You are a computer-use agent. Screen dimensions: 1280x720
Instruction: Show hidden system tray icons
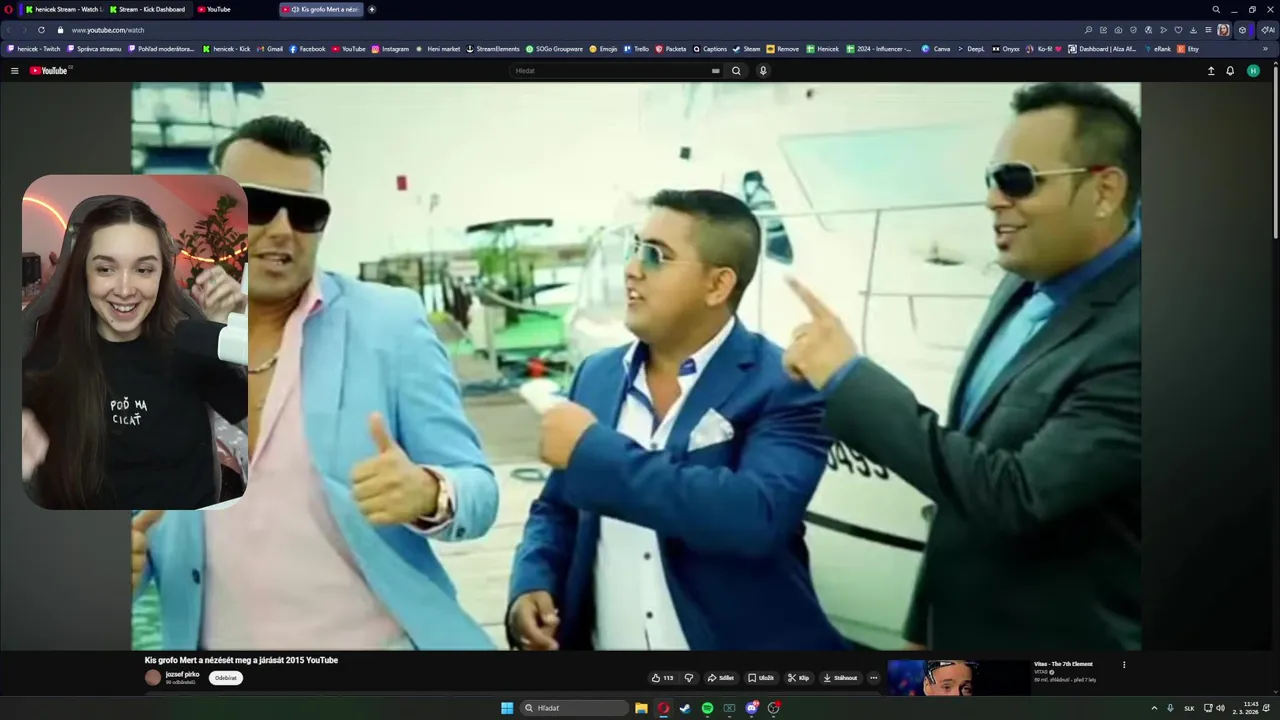[1154, 708]
